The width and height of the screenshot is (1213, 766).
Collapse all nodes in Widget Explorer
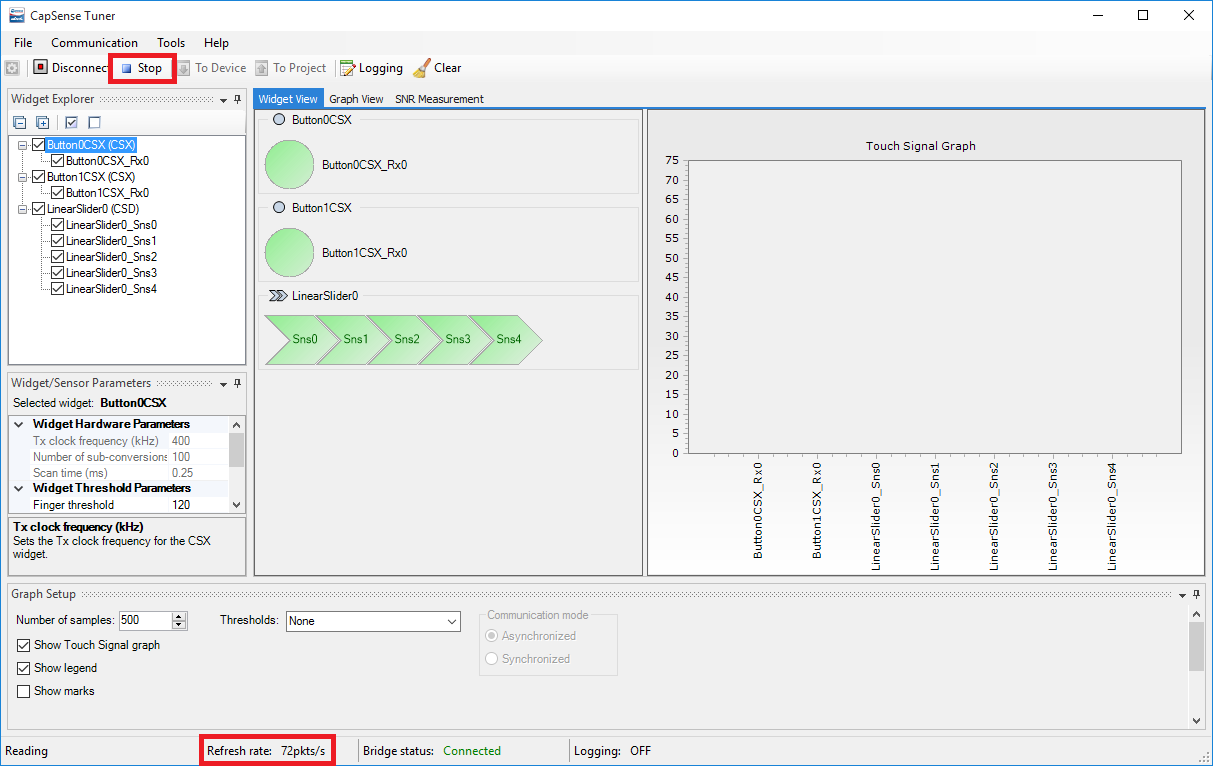(x=19, y=122)
